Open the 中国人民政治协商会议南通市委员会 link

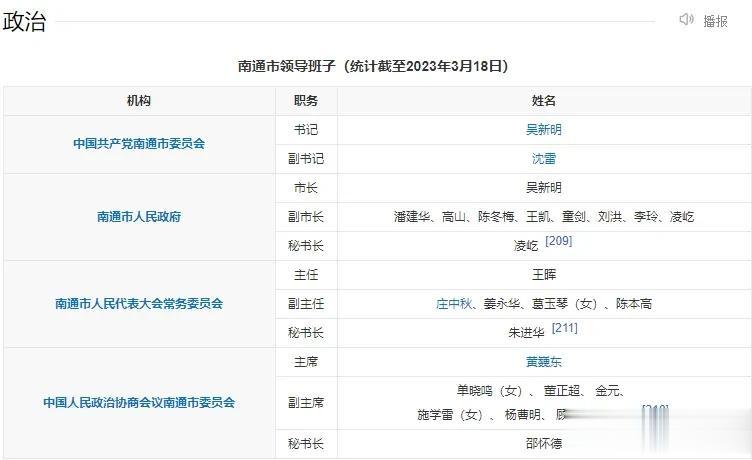[139, 402]
